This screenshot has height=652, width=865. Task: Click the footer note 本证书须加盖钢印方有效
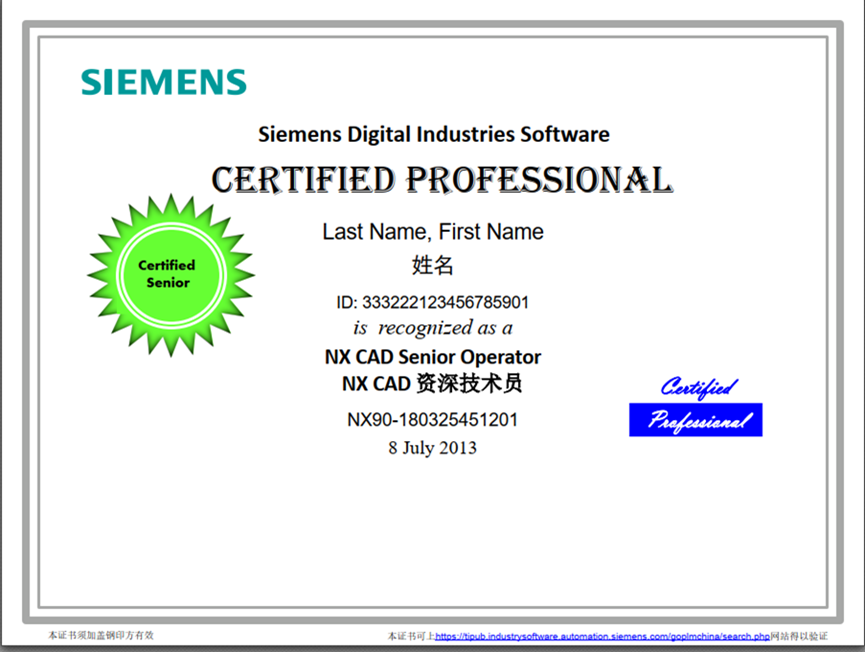point(101,635)
